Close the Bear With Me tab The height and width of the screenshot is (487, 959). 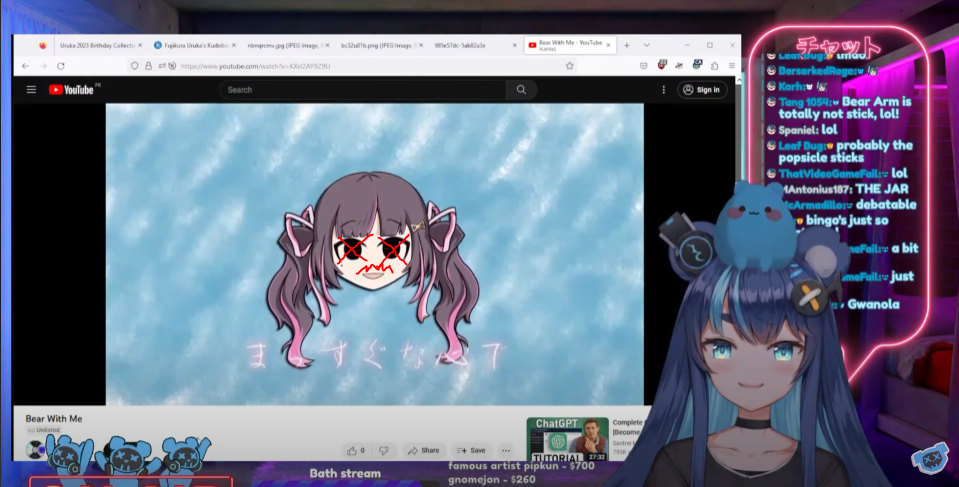tap(608, 45)
